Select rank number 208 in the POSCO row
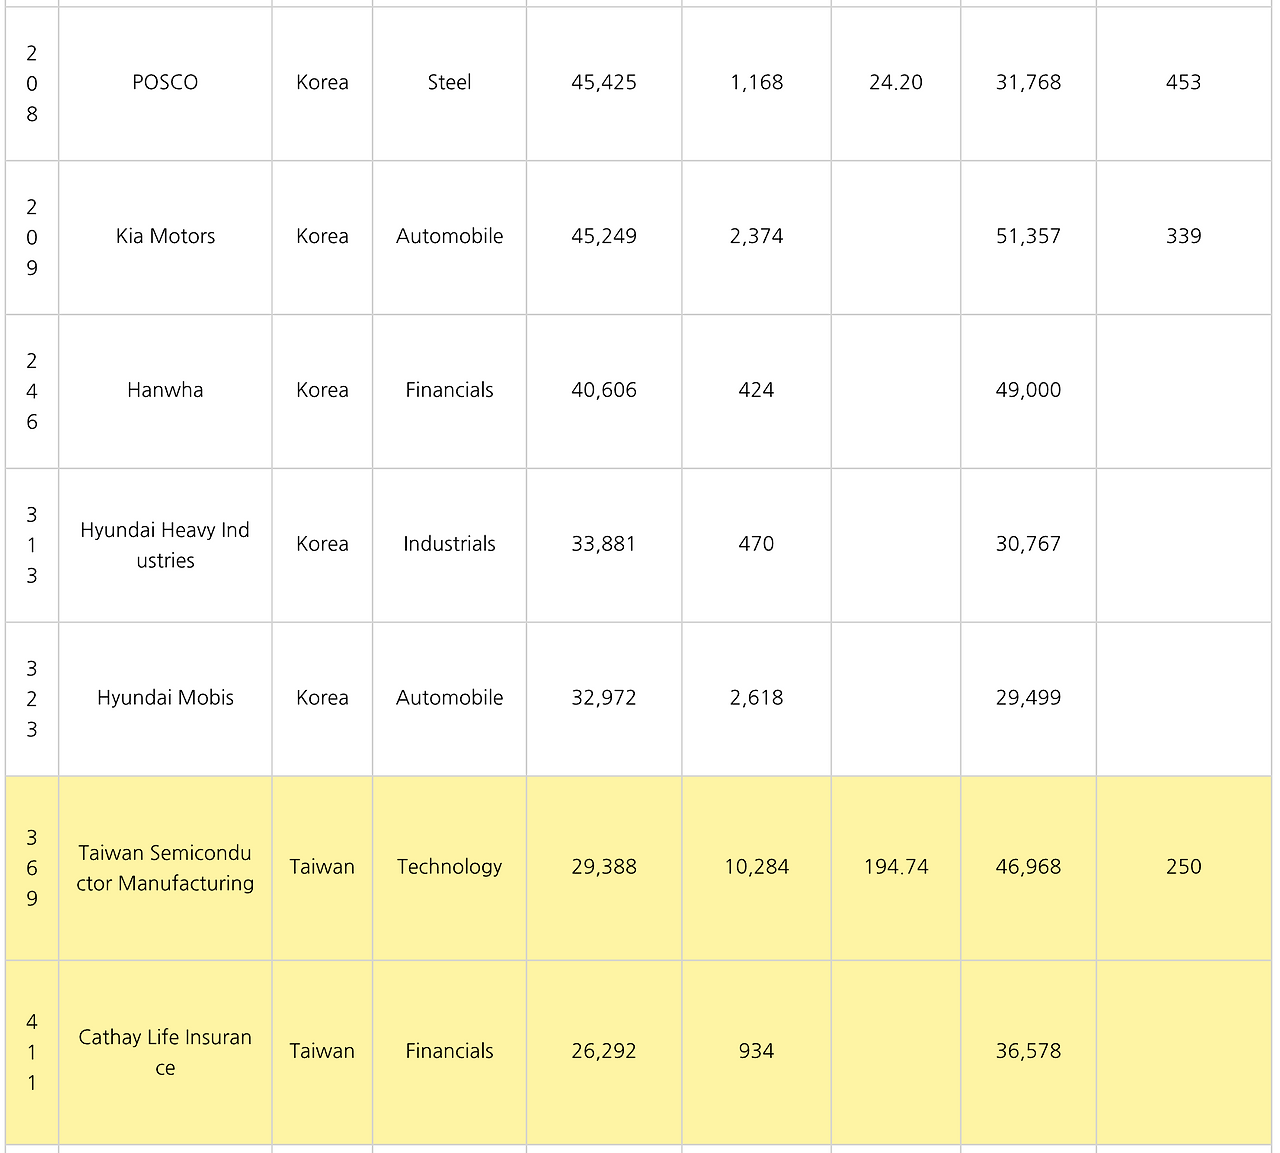Viewport: 1280px width, 1153px height. tap(32, 83)
